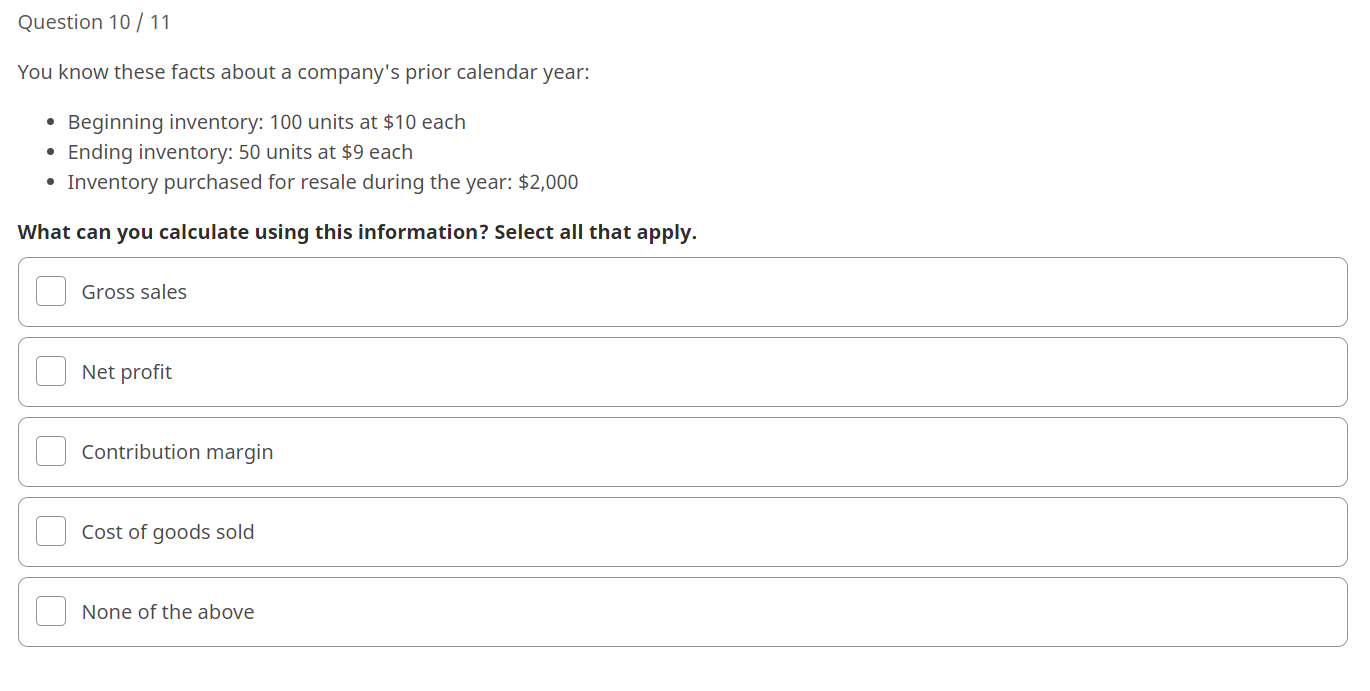Click the 'Net profit' option label
1370x691 pixels.
pyautogui.click(x=127, y=372)
